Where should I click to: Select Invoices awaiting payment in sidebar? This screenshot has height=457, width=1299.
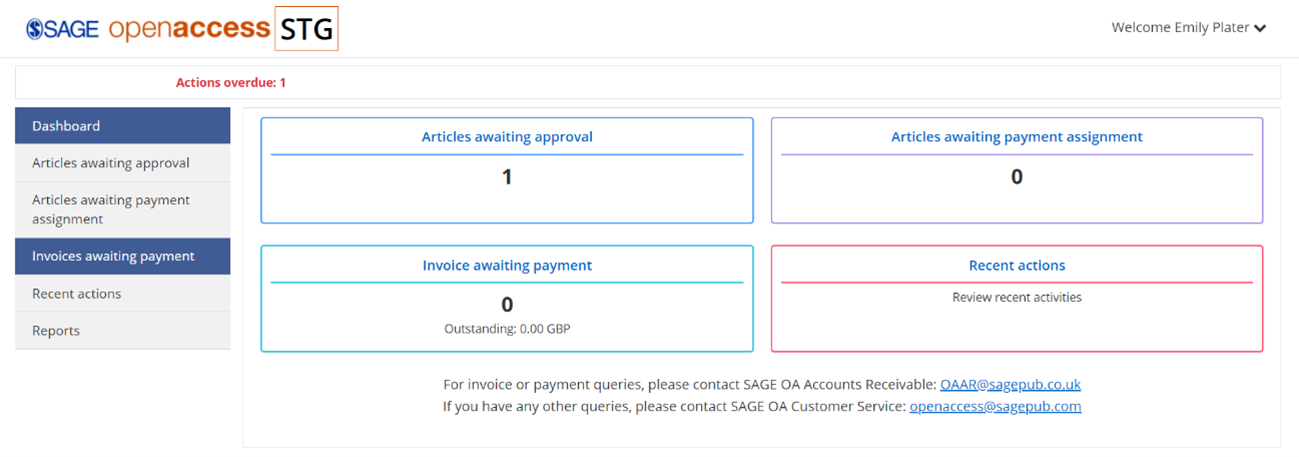coord(123,256)
